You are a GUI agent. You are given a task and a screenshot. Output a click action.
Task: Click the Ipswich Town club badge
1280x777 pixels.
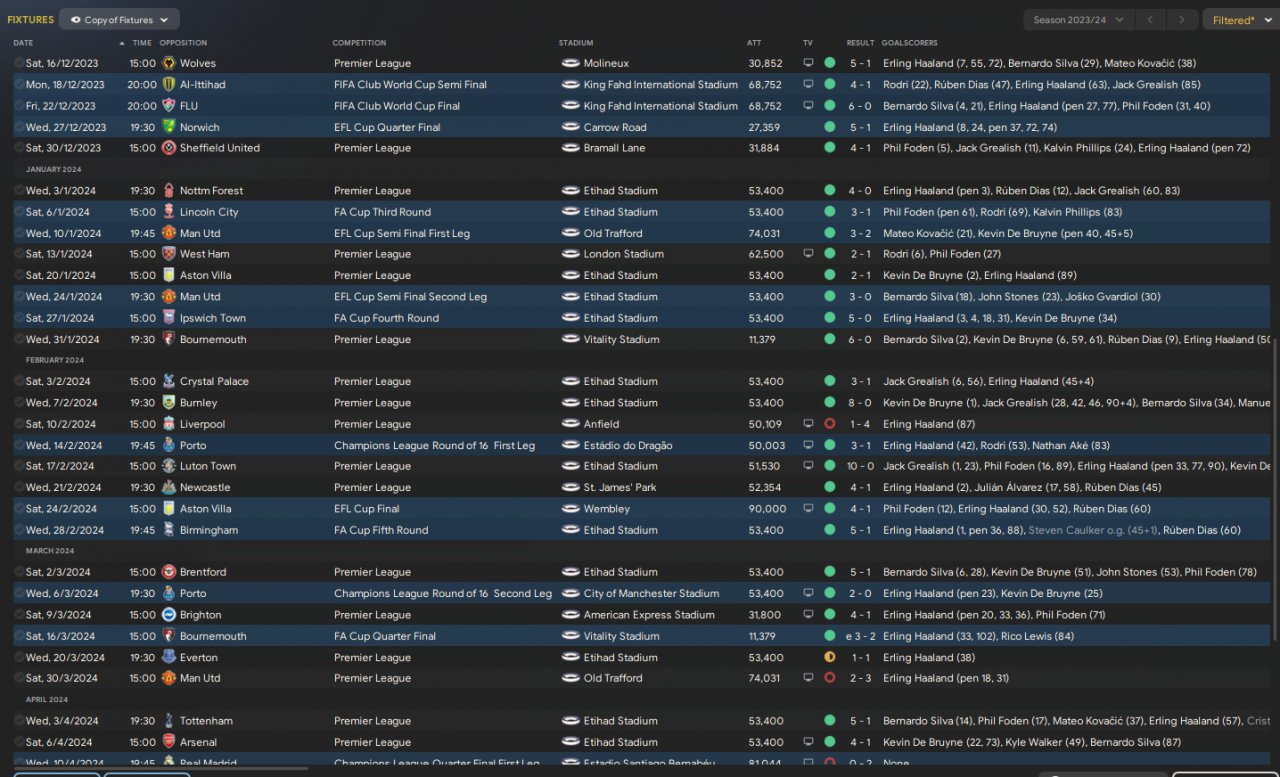click(x=169, y=318)
